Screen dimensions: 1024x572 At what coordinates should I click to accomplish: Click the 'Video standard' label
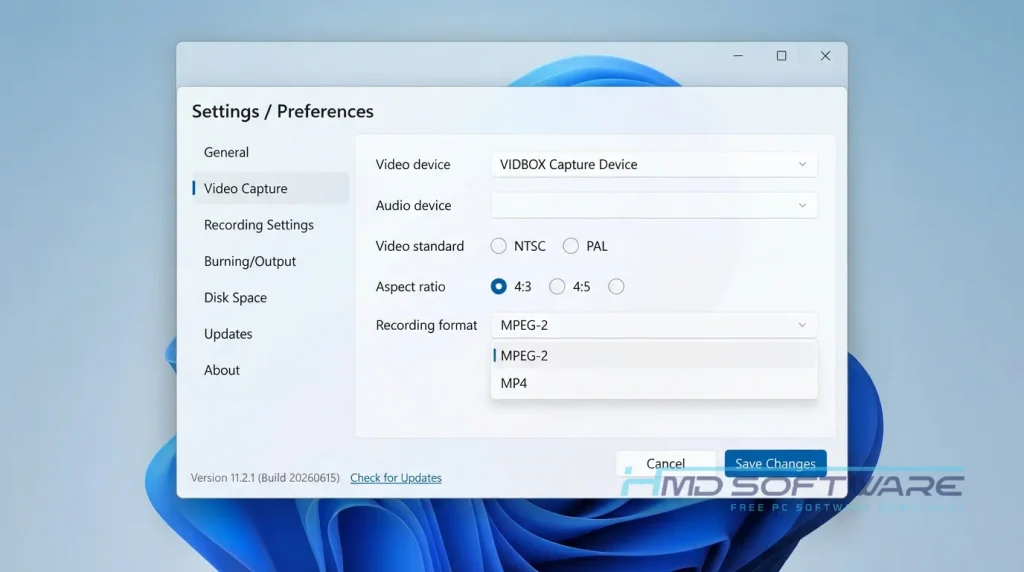[x=420, y=246]
